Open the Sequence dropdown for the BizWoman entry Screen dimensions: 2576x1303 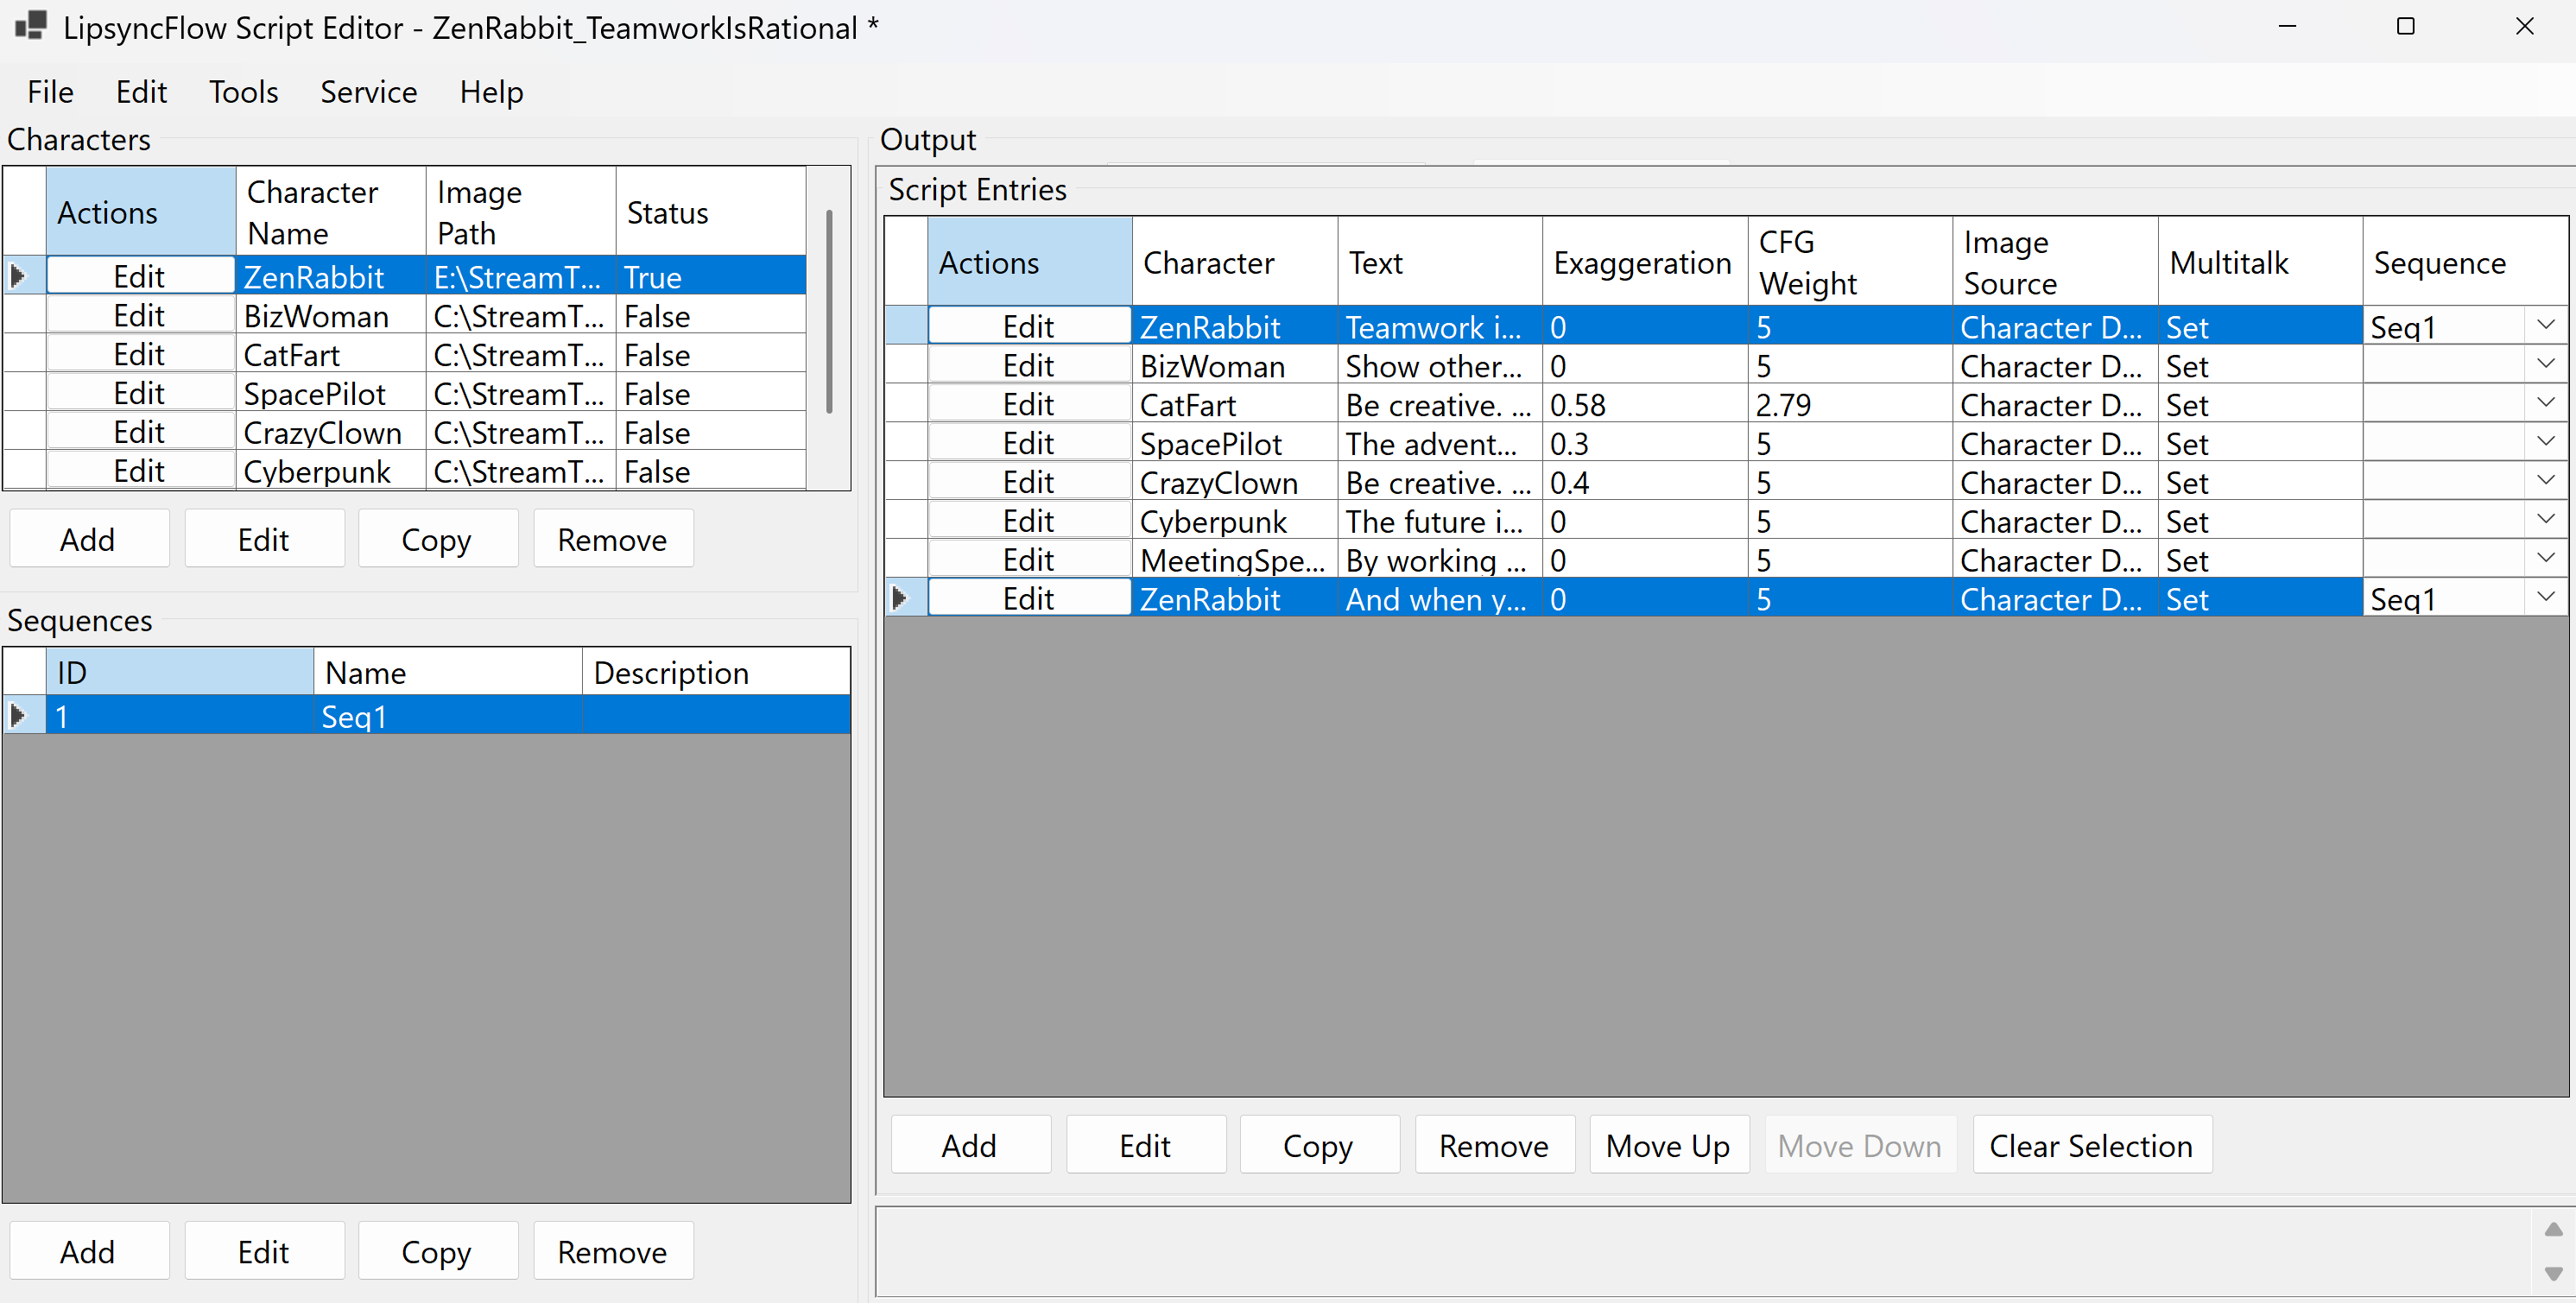click(2546, 363)
